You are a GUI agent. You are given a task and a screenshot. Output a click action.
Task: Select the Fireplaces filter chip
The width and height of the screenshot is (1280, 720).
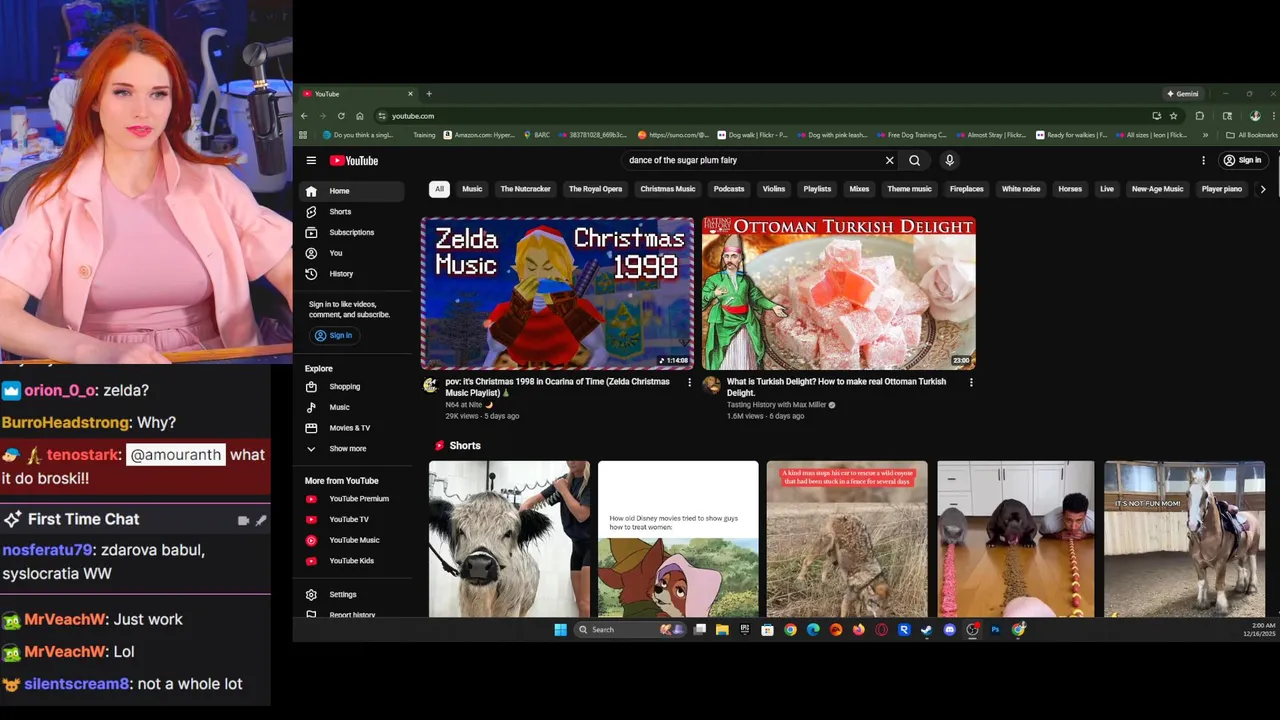[x=967, y=189]
